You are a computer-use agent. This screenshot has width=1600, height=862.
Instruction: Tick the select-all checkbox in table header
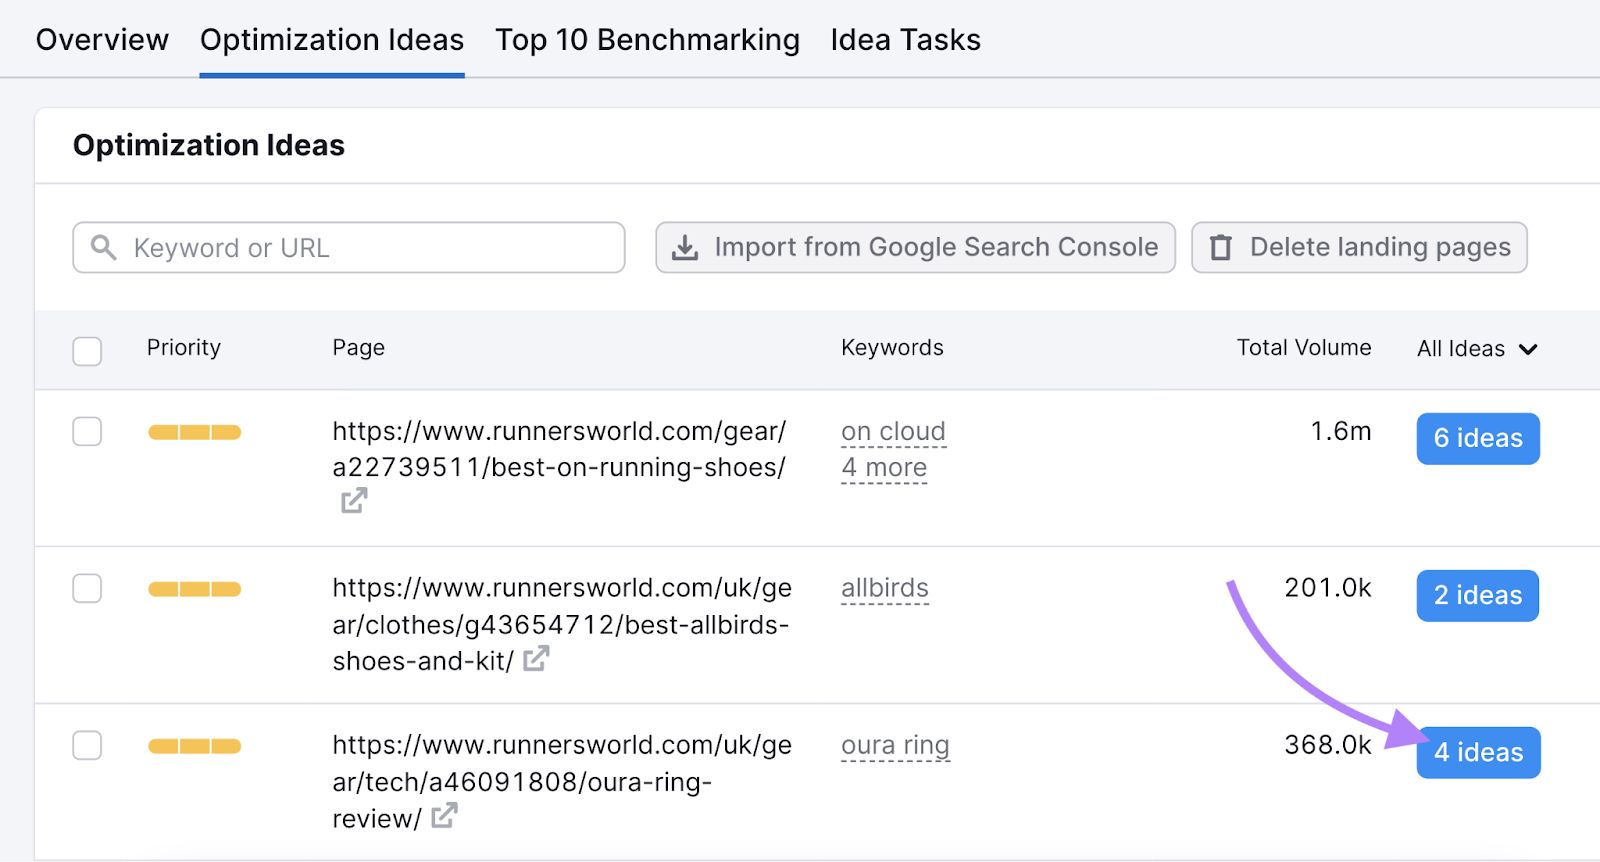coord(87,351)
